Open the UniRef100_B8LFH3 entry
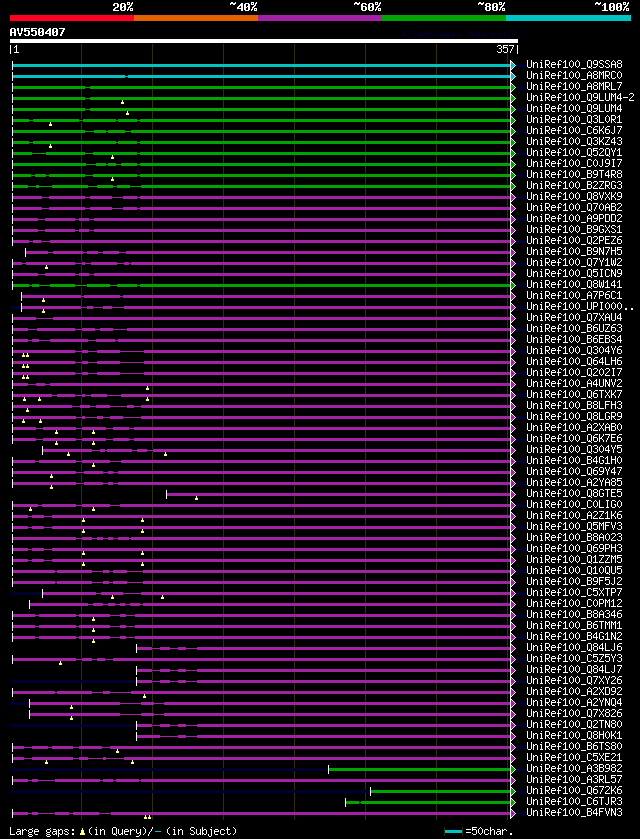 (x=574, y=406)
